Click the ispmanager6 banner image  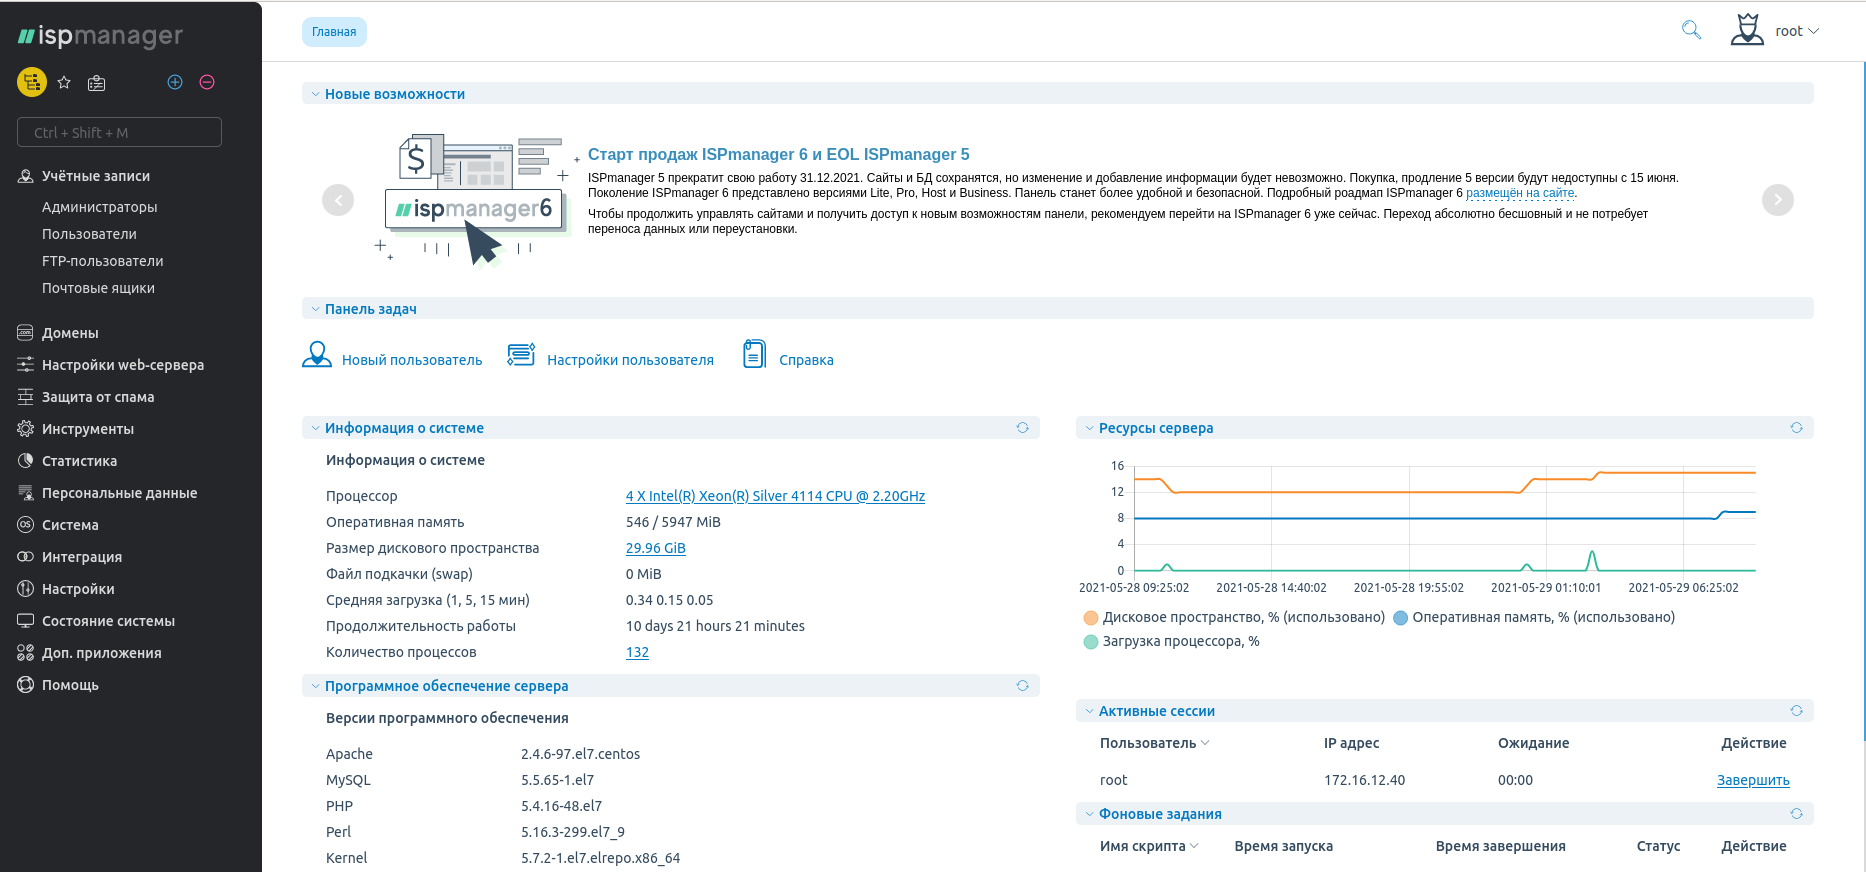click(x=476, y=199)
